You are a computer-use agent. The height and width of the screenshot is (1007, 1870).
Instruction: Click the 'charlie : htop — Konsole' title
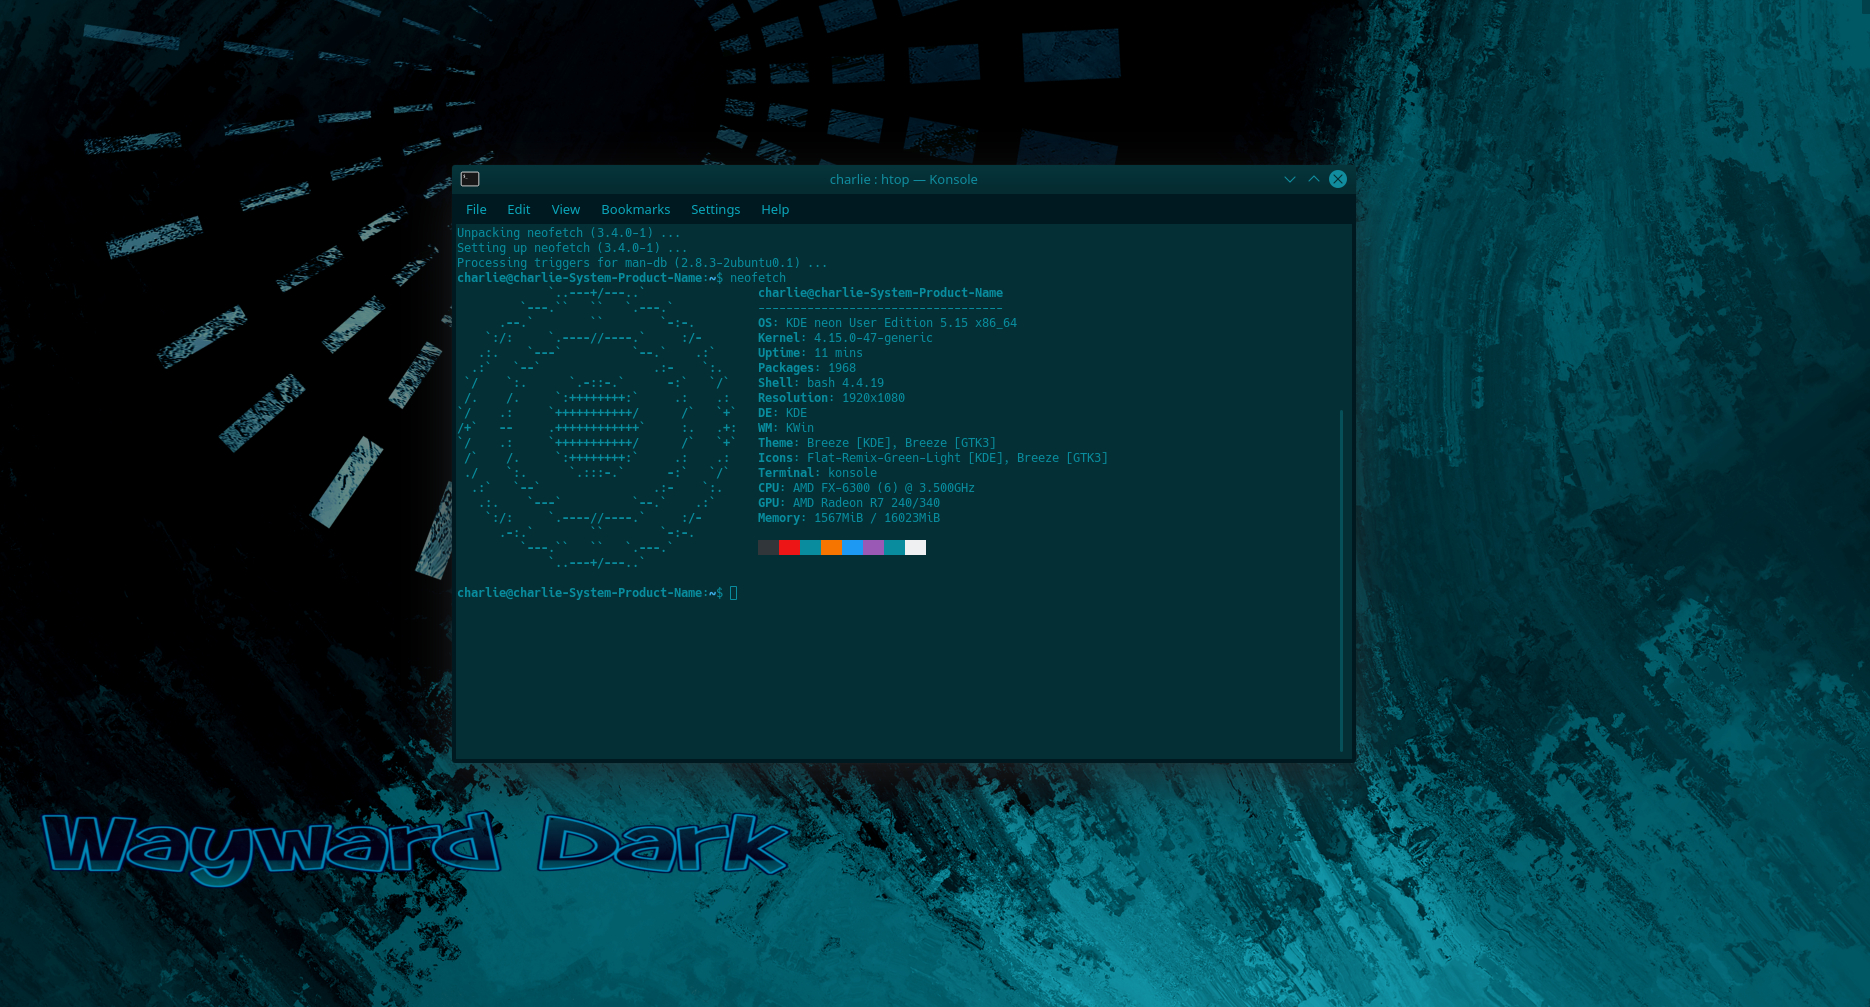903,179
